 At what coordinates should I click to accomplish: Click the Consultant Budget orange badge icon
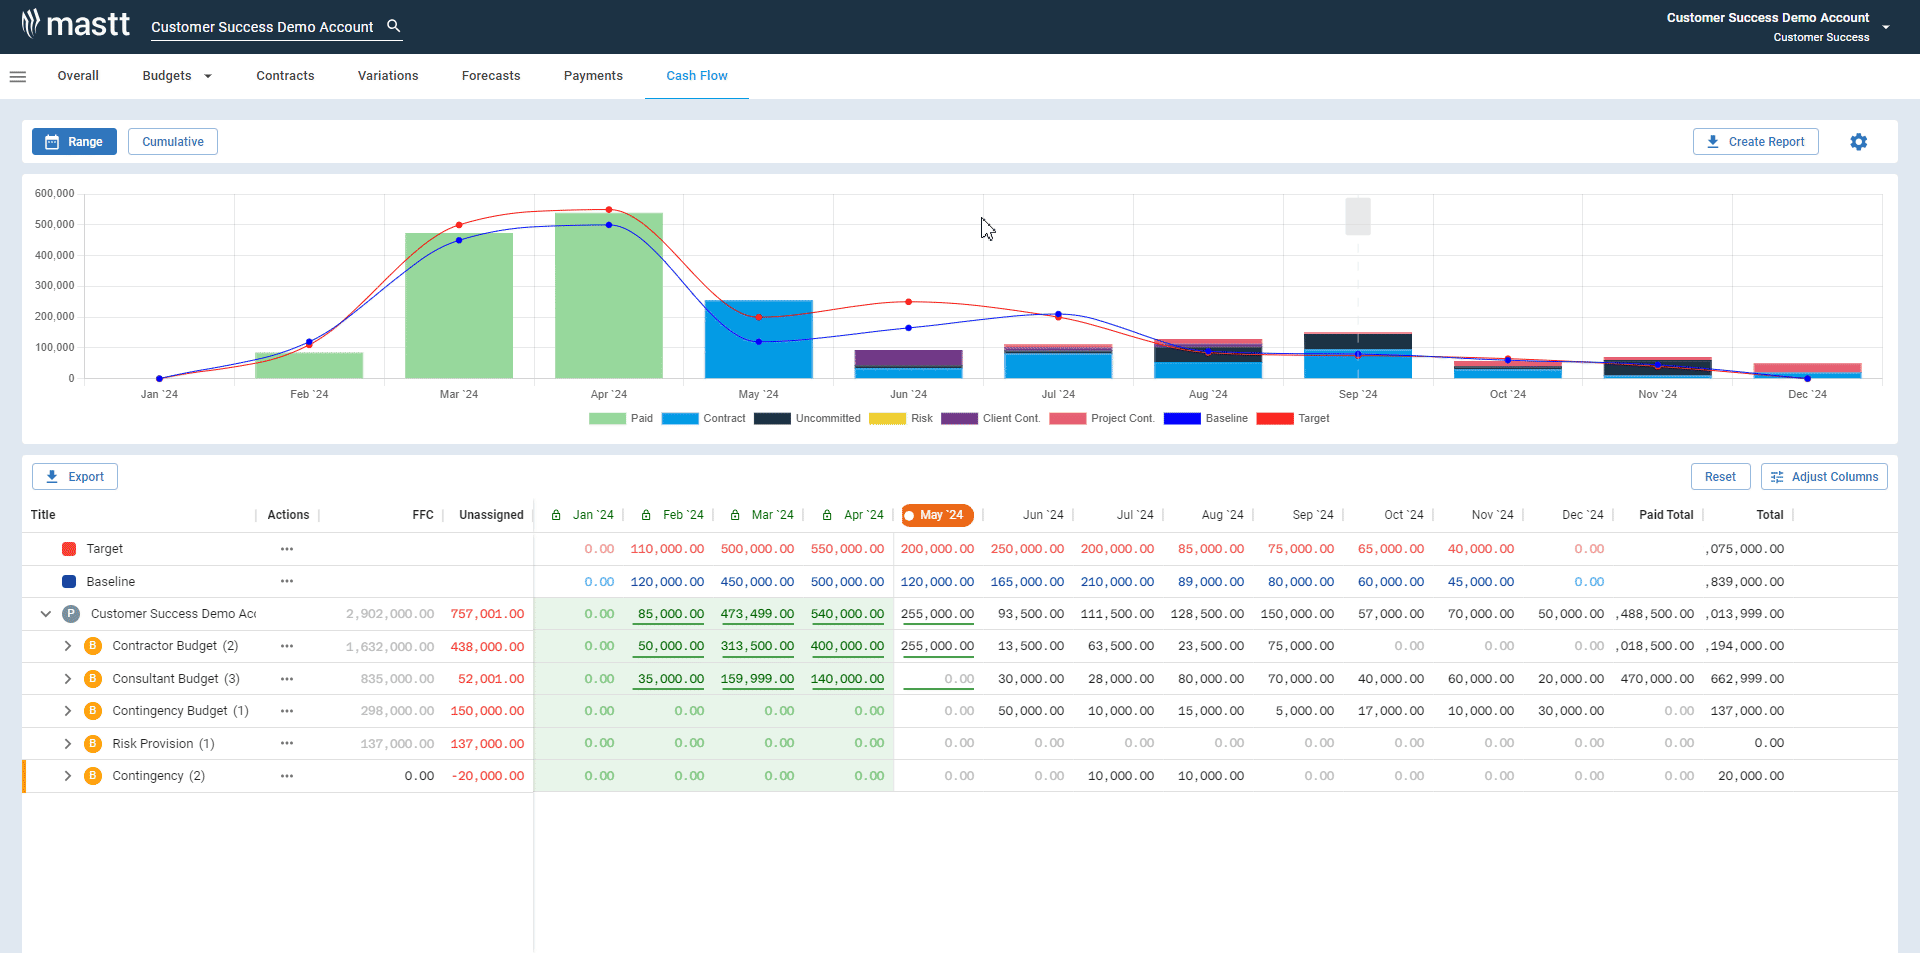pos(93,679)
